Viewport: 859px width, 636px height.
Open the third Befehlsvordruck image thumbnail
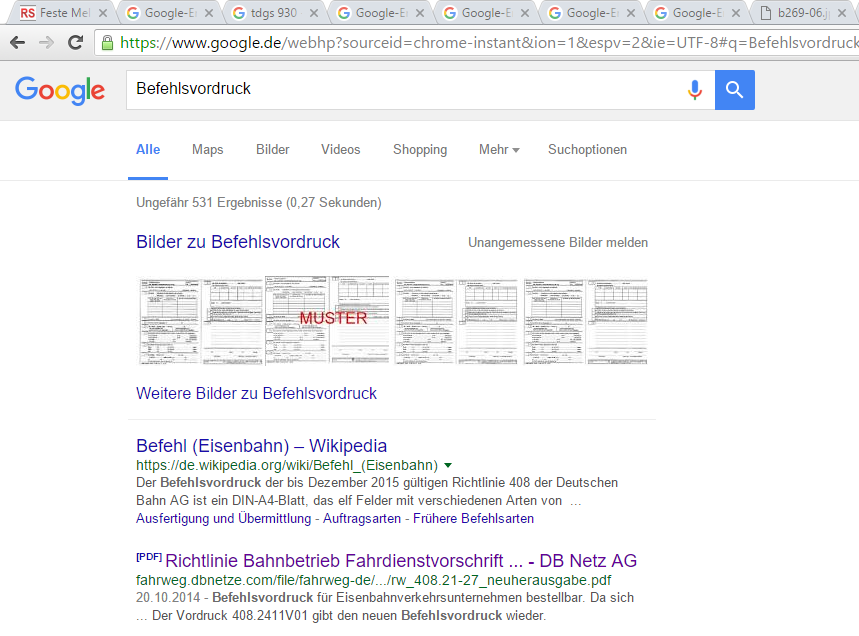pyautogui.click(x=456, y=322)
